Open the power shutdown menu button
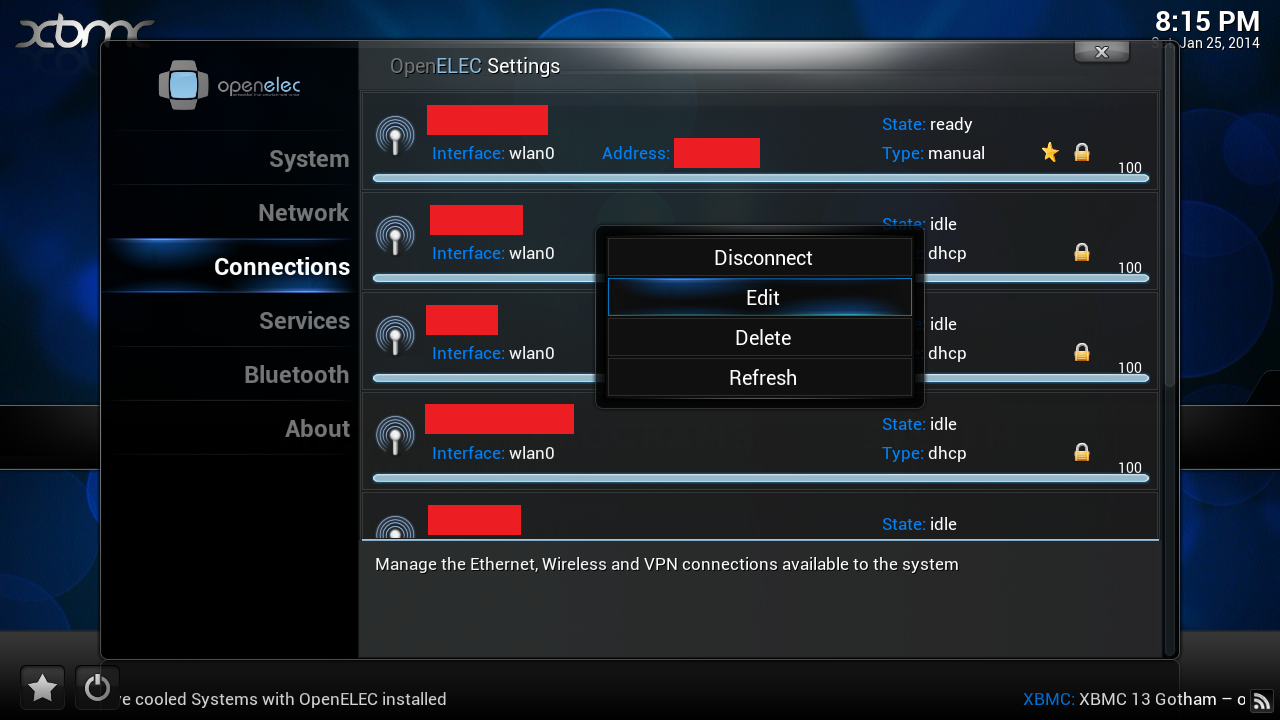The width and height of the screenshot is (1280, 720). pyautogui.click(x=97, y=688)
